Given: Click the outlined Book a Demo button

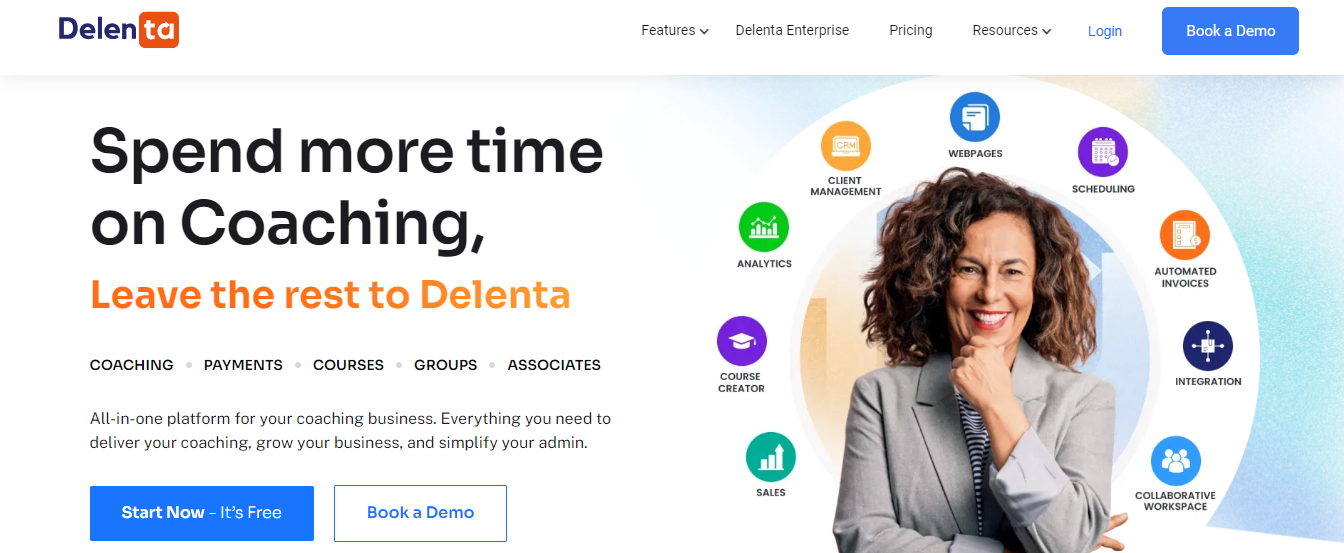Looking at the screenshot, I should 420,513.
